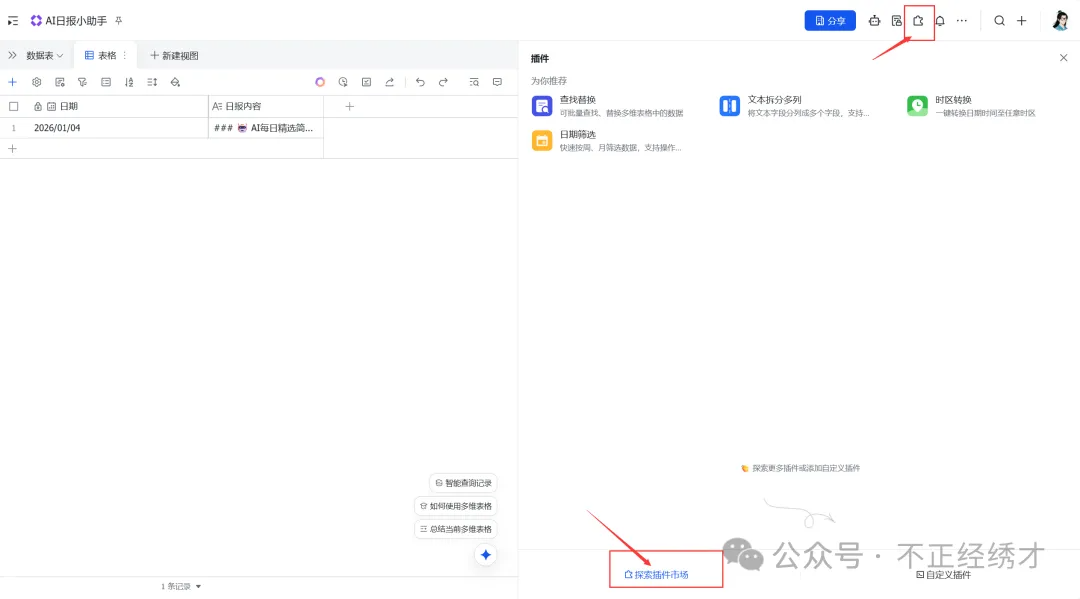
Task: Click the 总结当前多维表格 suggestion
Action: (x=456, y=529)
